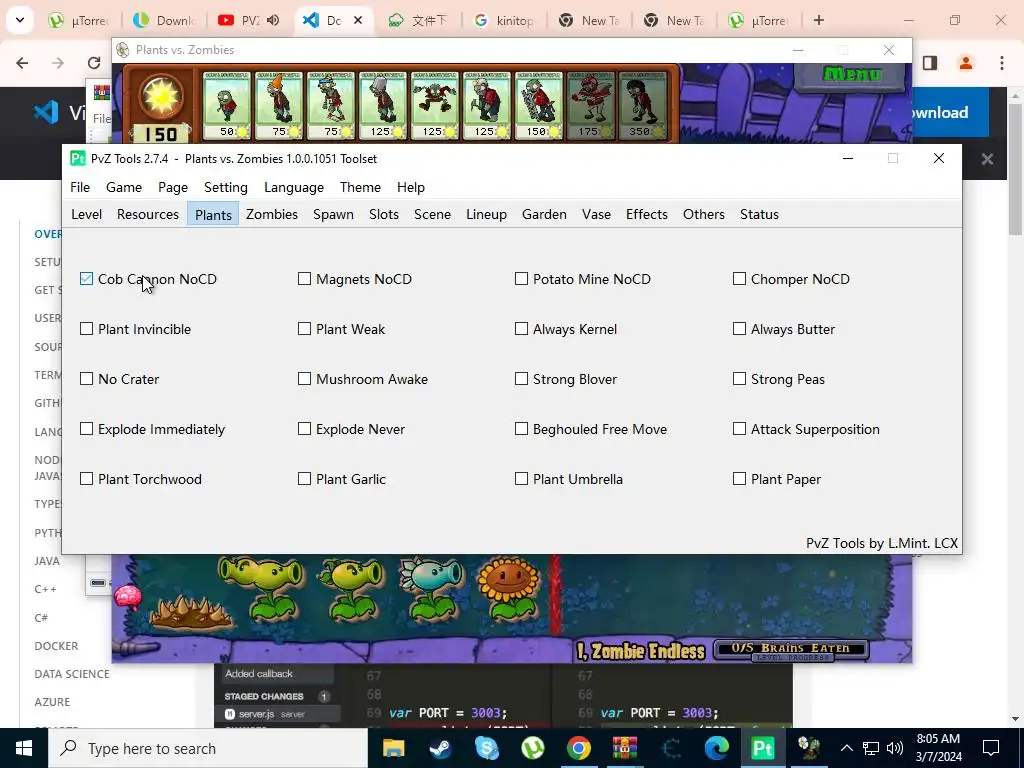Tick Explode Immediately
1024x768 pixels.
(86, 429)
